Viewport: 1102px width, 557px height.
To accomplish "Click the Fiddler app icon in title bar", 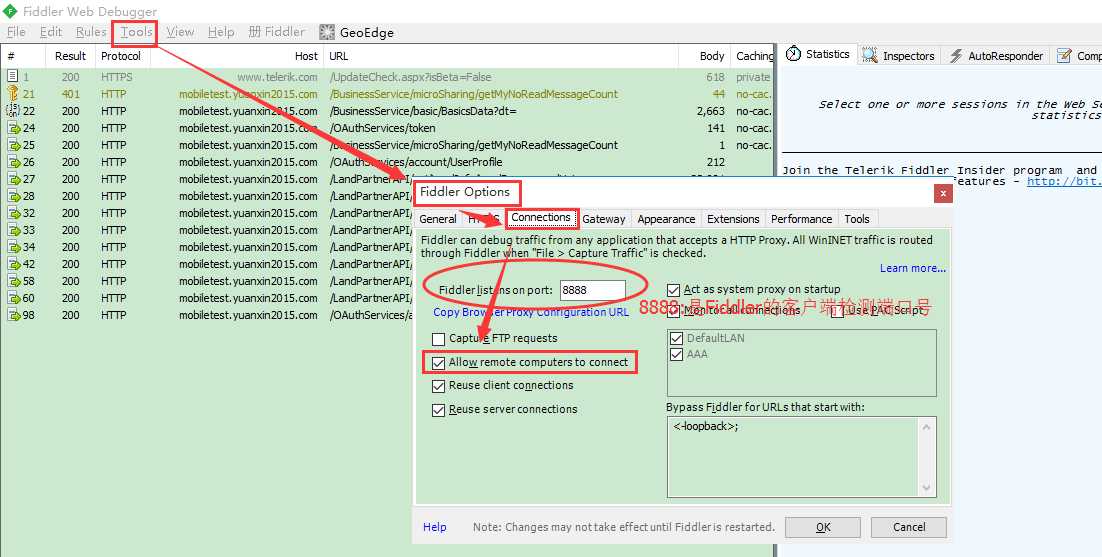I will click(x=11, y=11).
